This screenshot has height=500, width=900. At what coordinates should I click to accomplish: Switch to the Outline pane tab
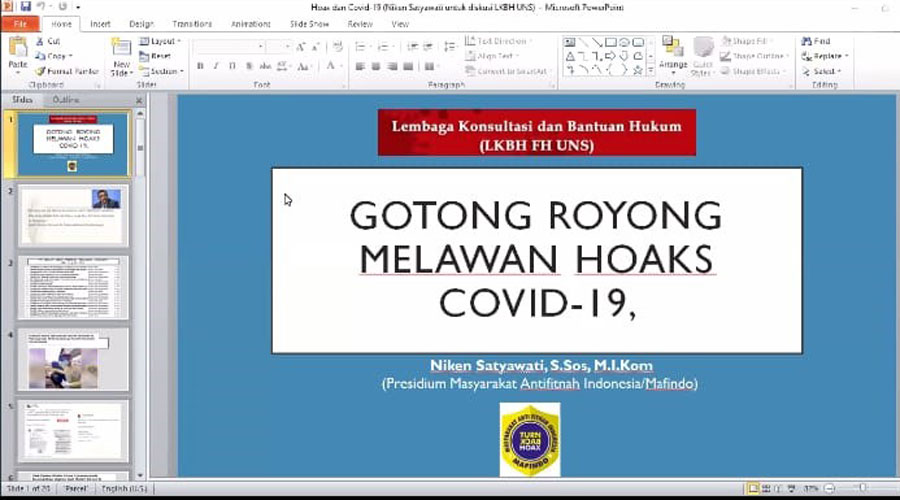(x=66, y=100)
